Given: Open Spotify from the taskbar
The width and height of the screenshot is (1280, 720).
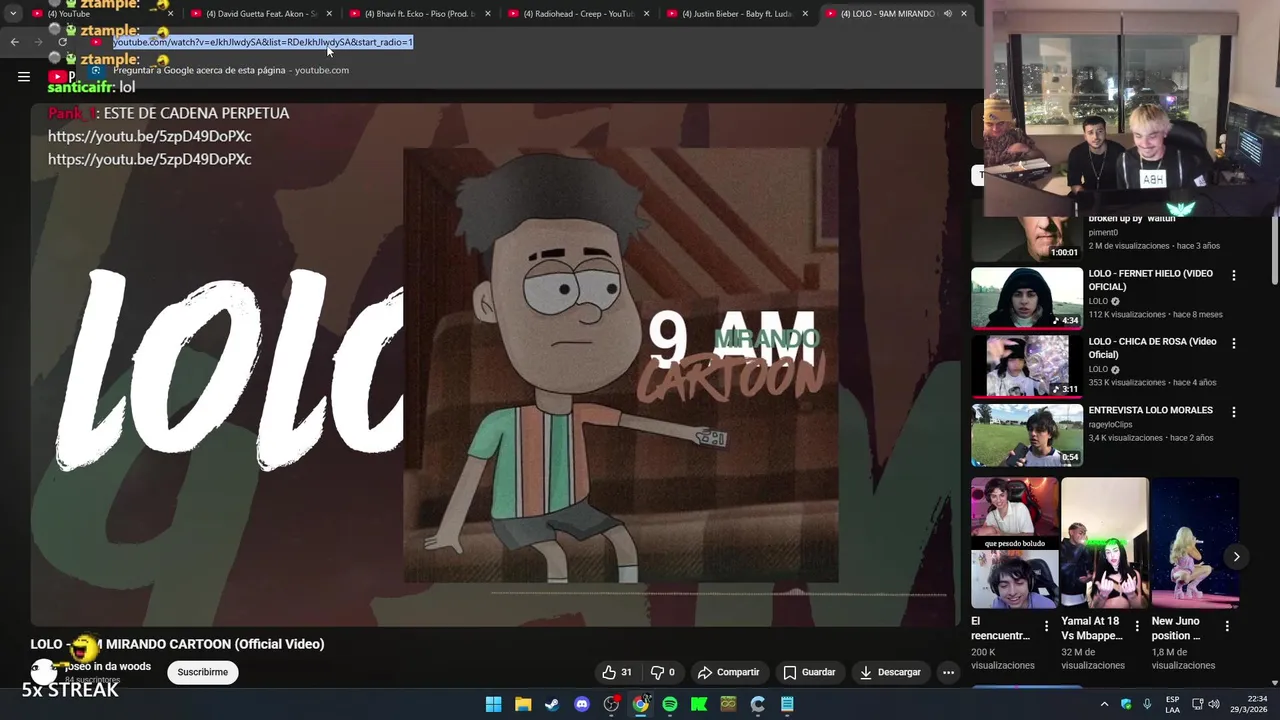Looking at the screenshot, I should pos(670,704).
